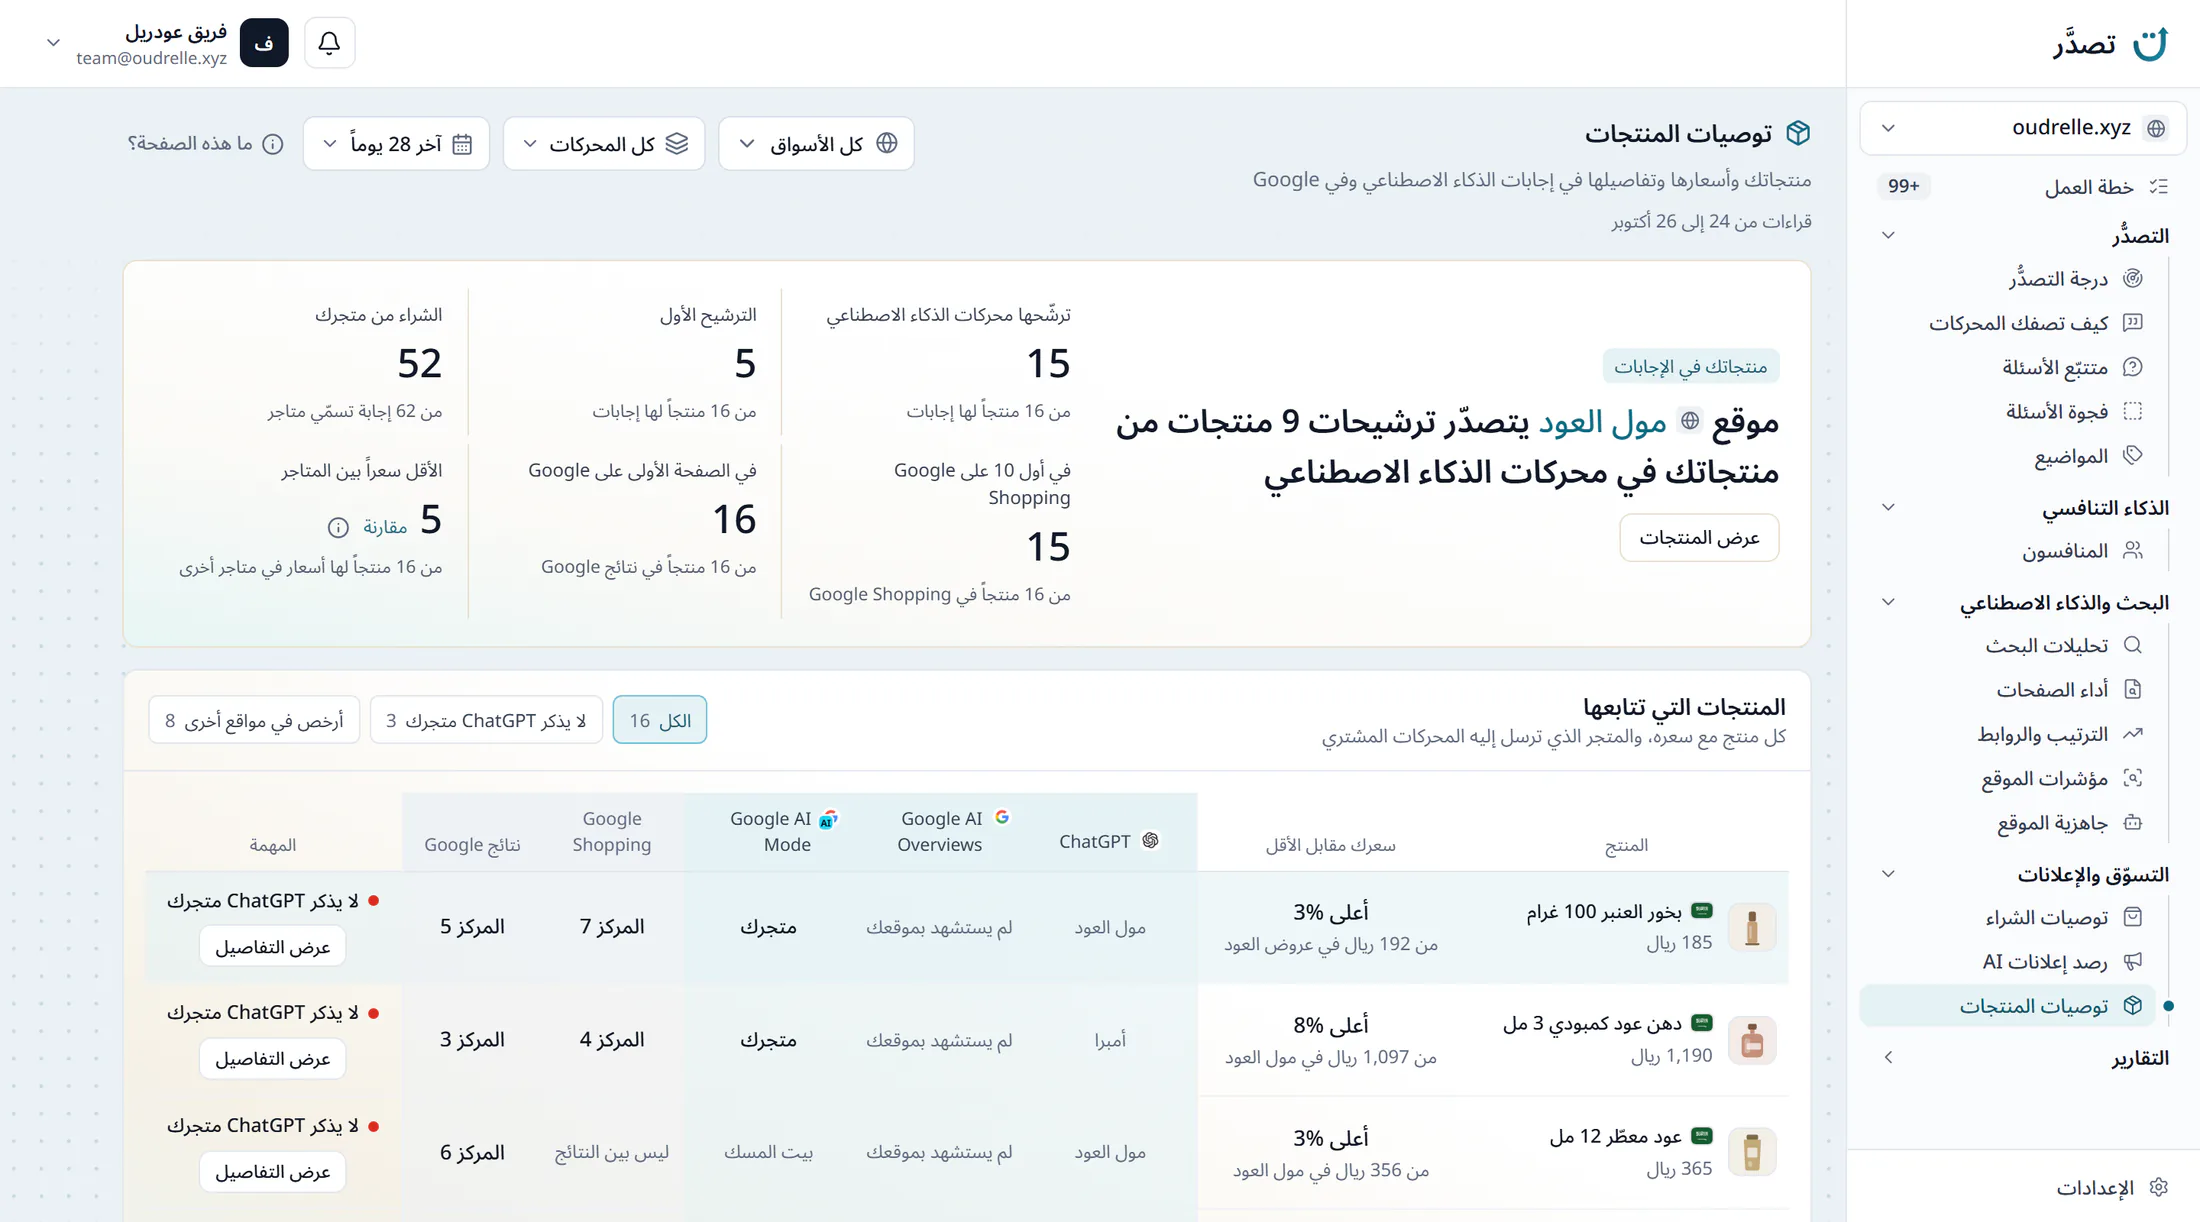Open the 'كل المحركات' engines dropdown

(604, 143)
